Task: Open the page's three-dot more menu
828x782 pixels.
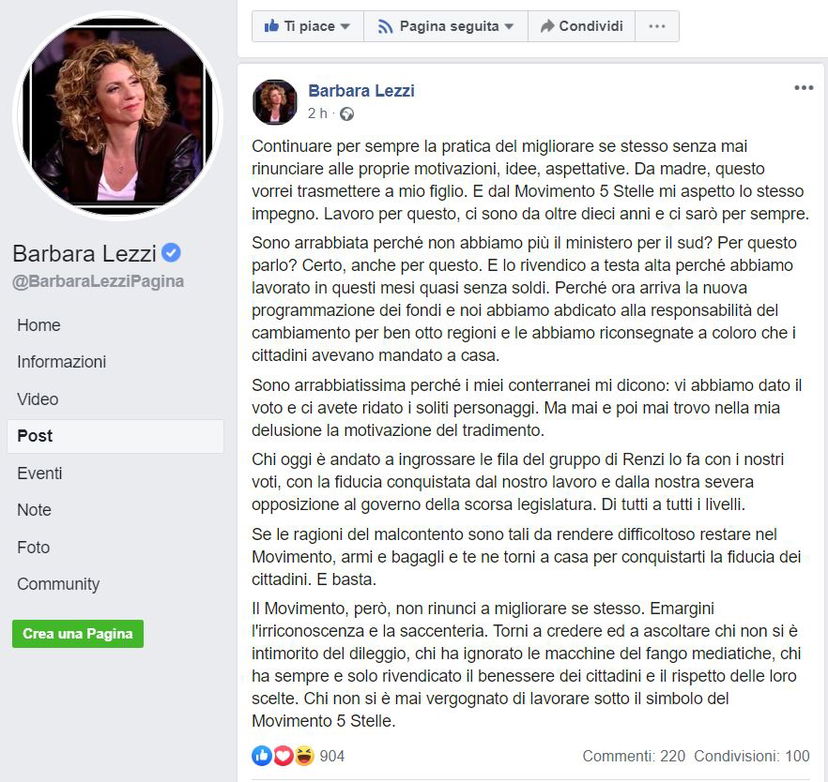Action: coord(656,26)
